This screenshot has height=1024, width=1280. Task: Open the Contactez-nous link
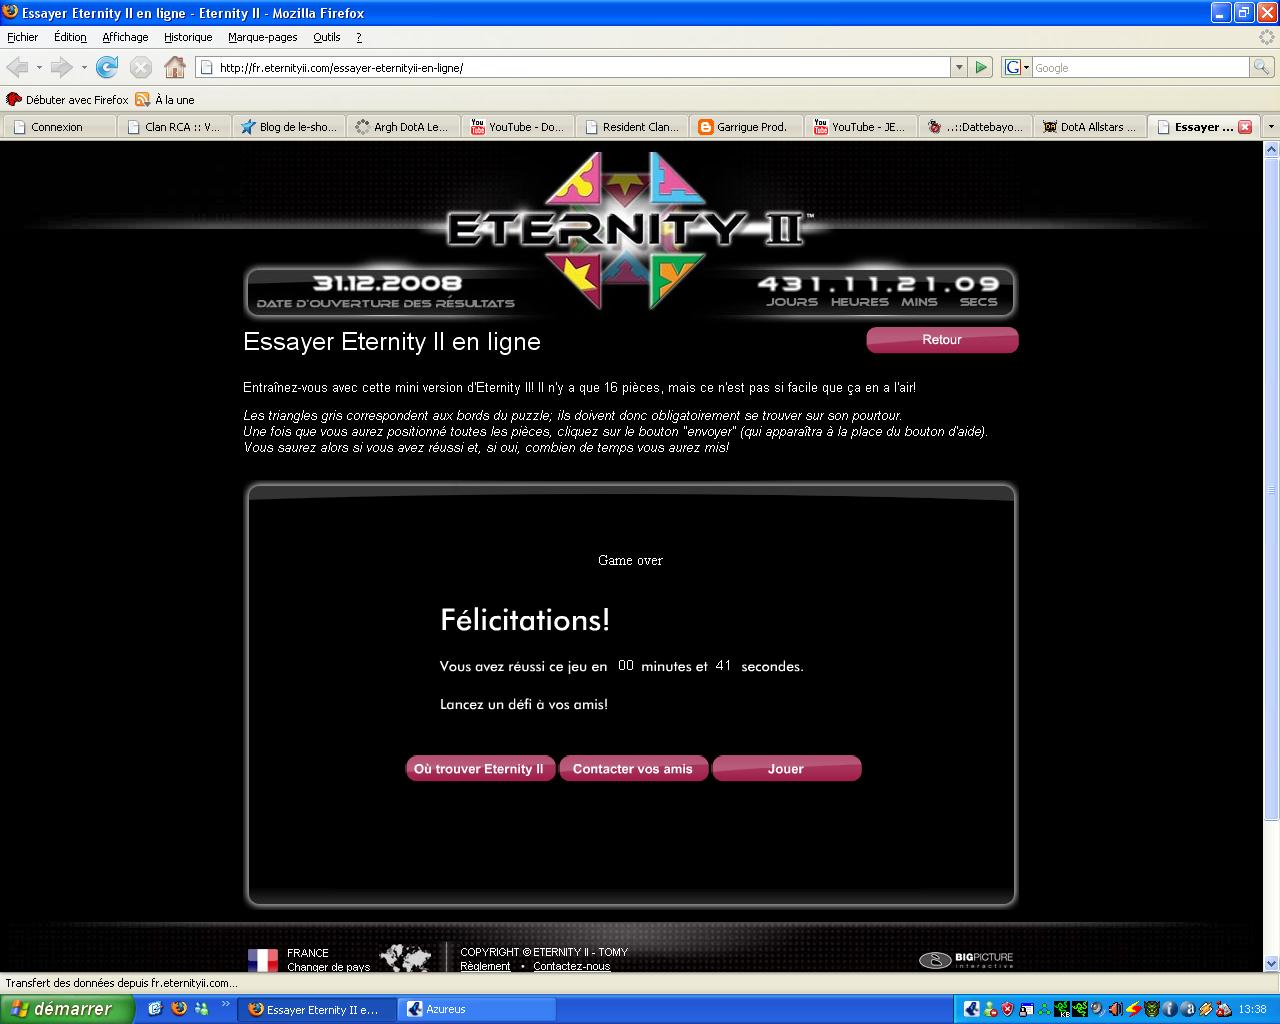click(x=571, y=966)
